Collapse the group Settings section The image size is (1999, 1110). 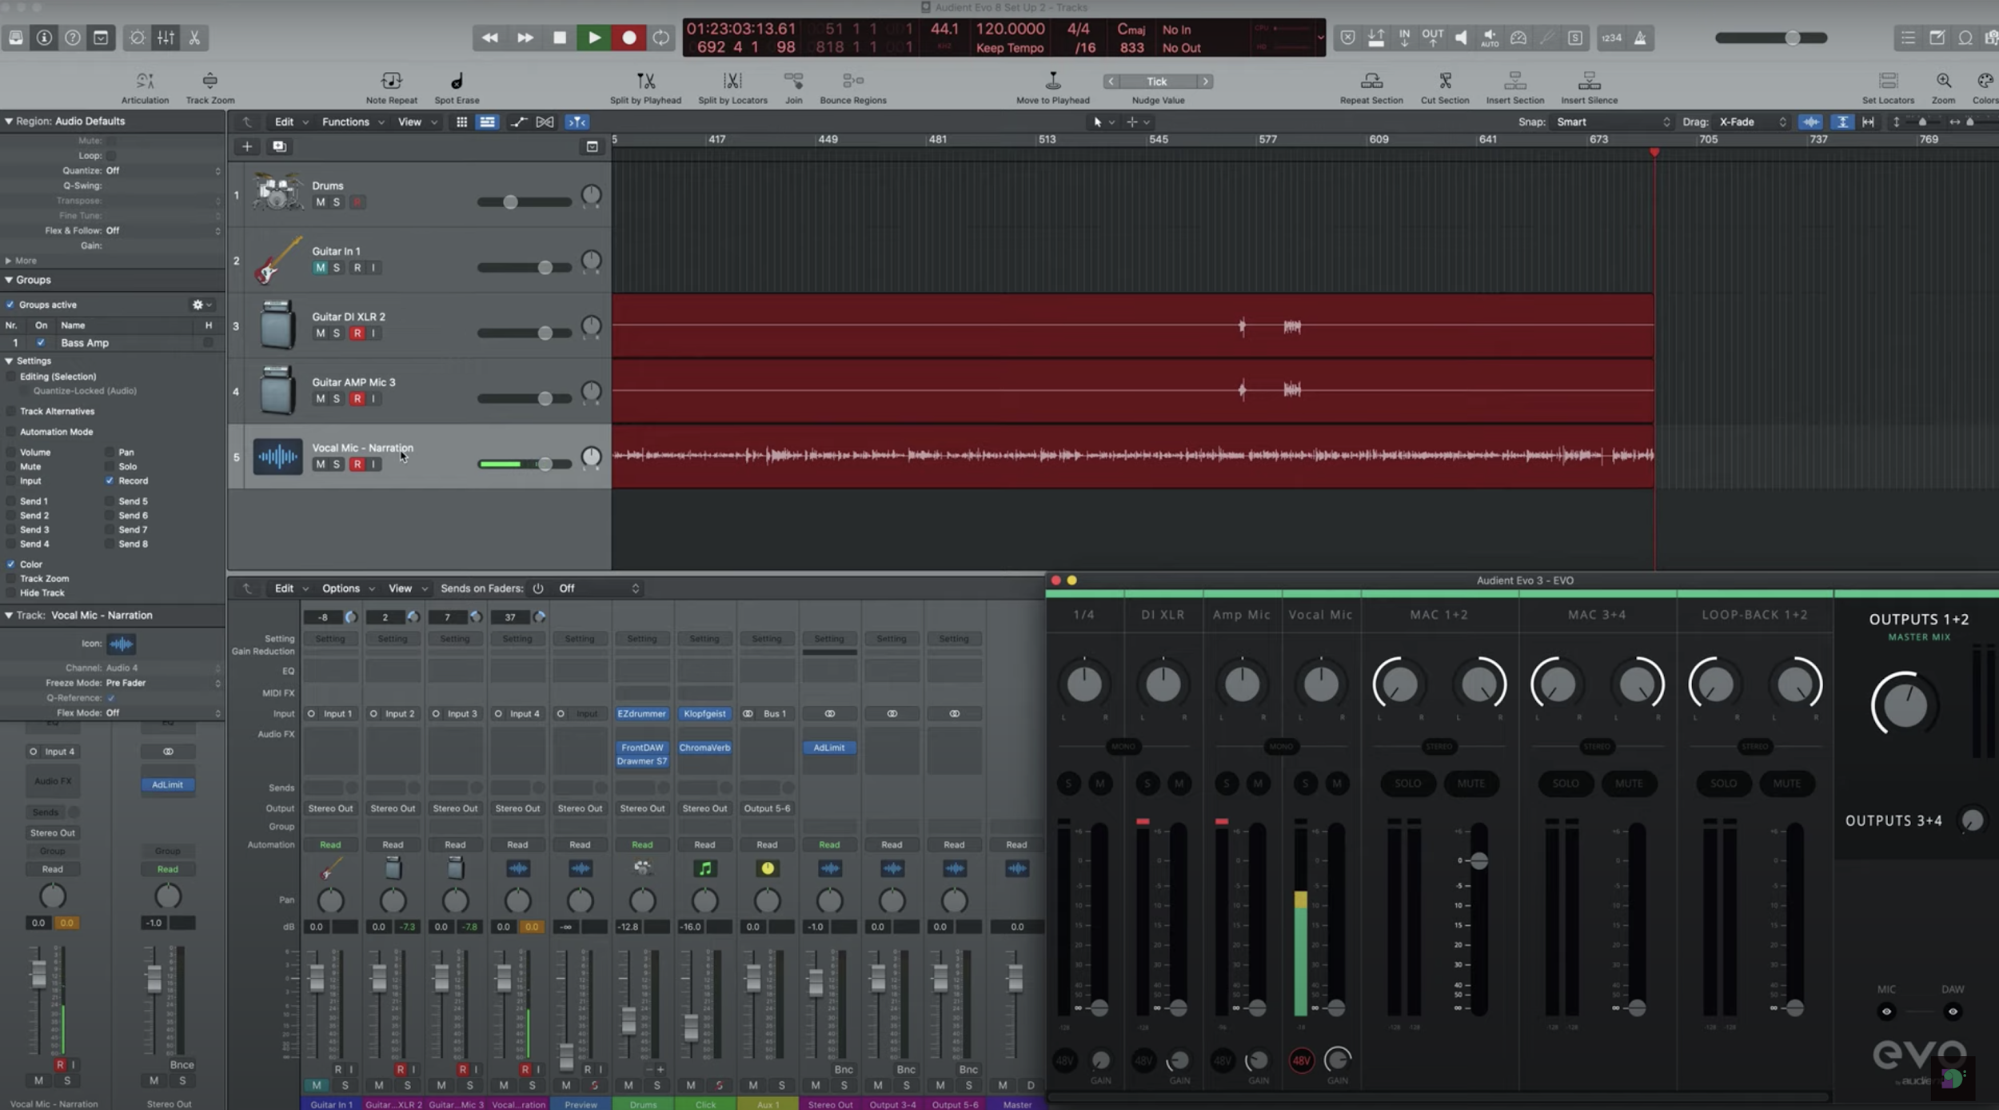click(x=9, y=361)
